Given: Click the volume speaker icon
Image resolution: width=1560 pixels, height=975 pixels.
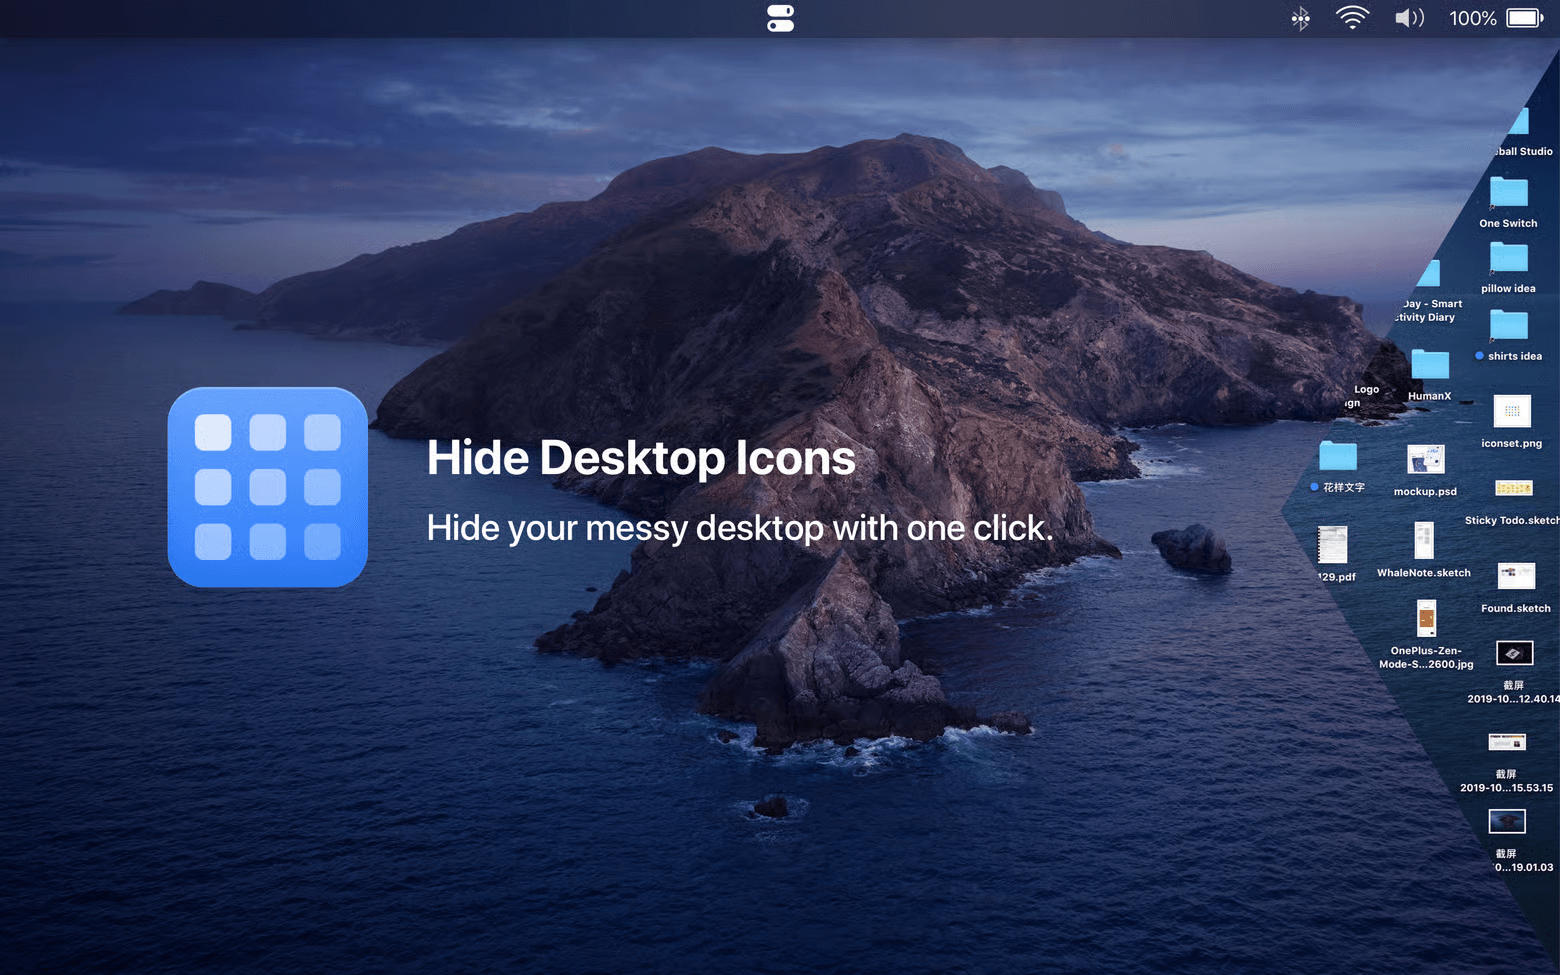Looking at the screenshot, I should [x=1409, y=18].
